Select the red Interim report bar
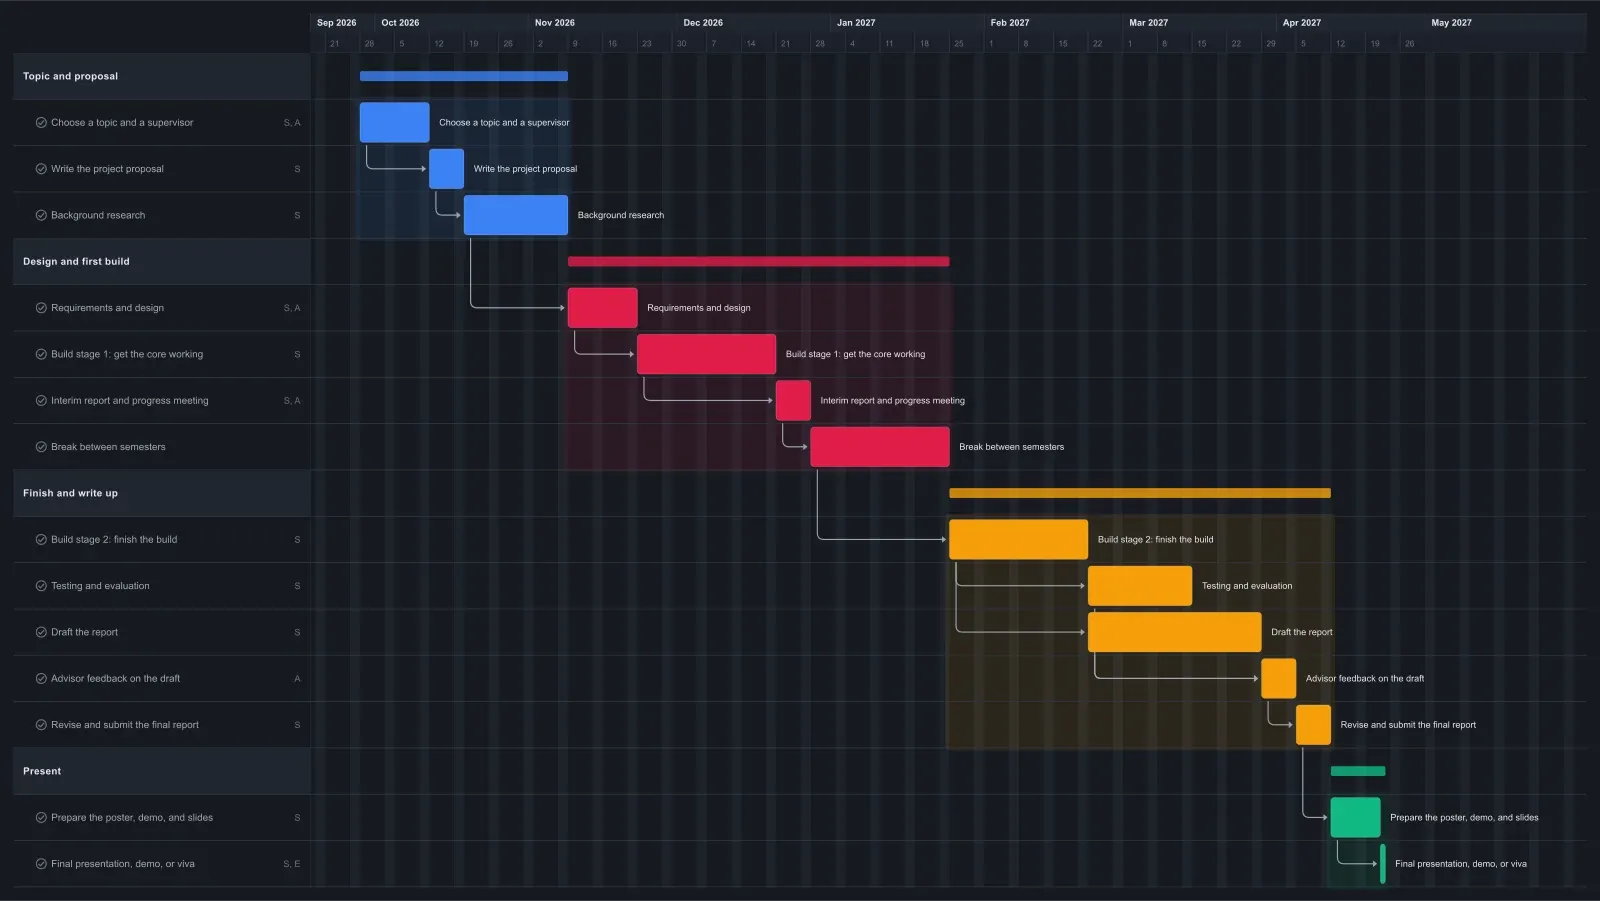Image resolution: width=1600 pixels, height=901 pixels. coord(794,401)
